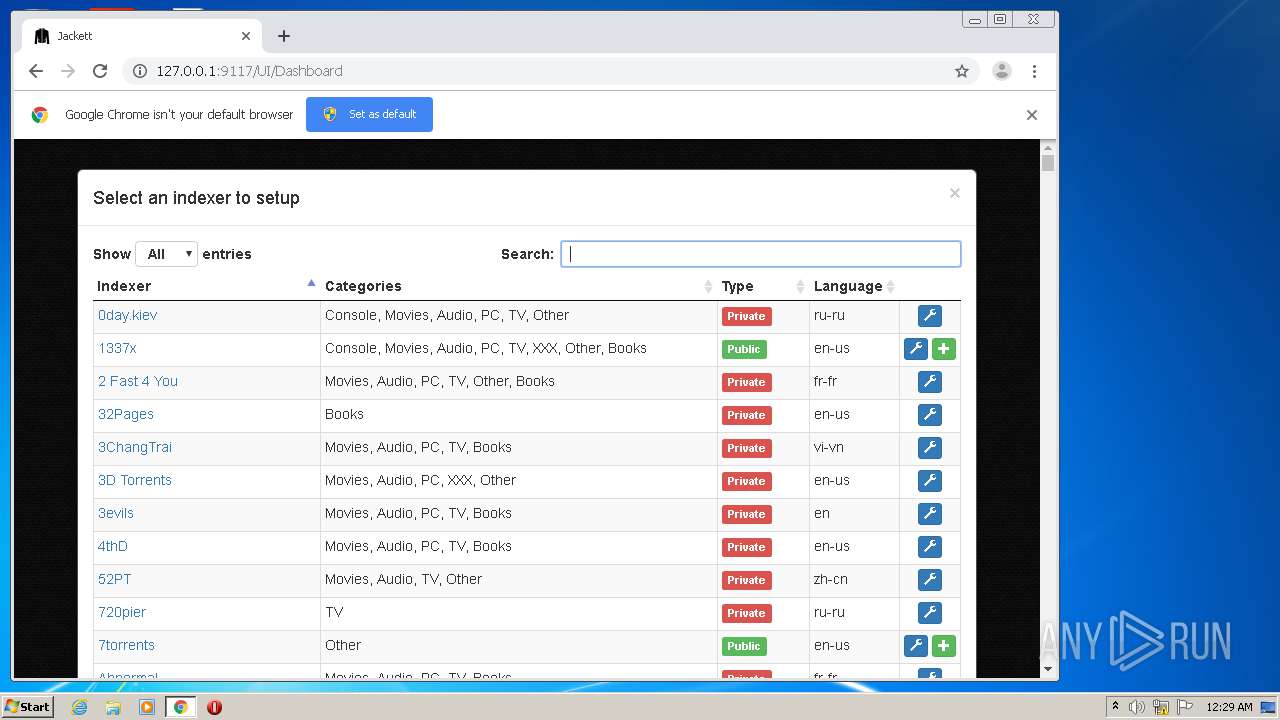Select the Jackett browser tab
Screen dimensions: 1280x720
[x=140, y=36]
